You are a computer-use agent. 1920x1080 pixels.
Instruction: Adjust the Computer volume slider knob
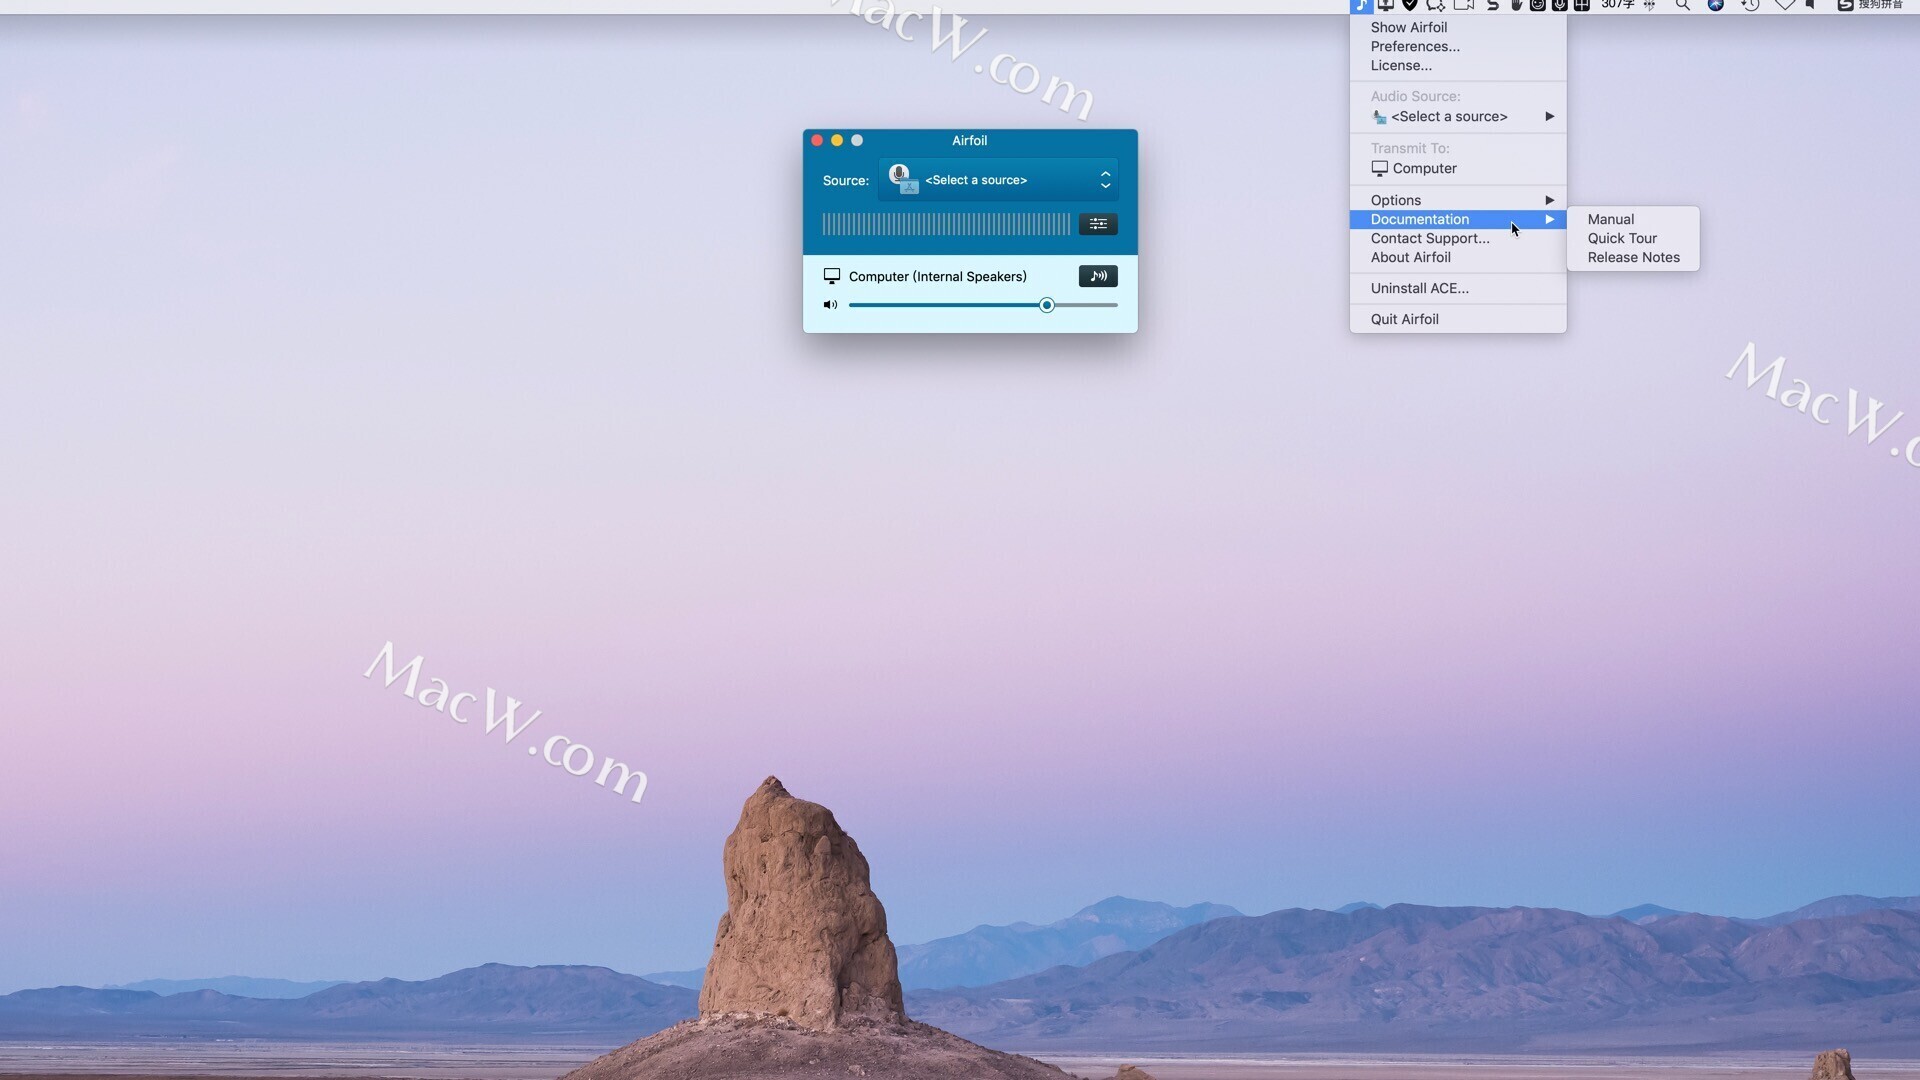point(1046,305)
